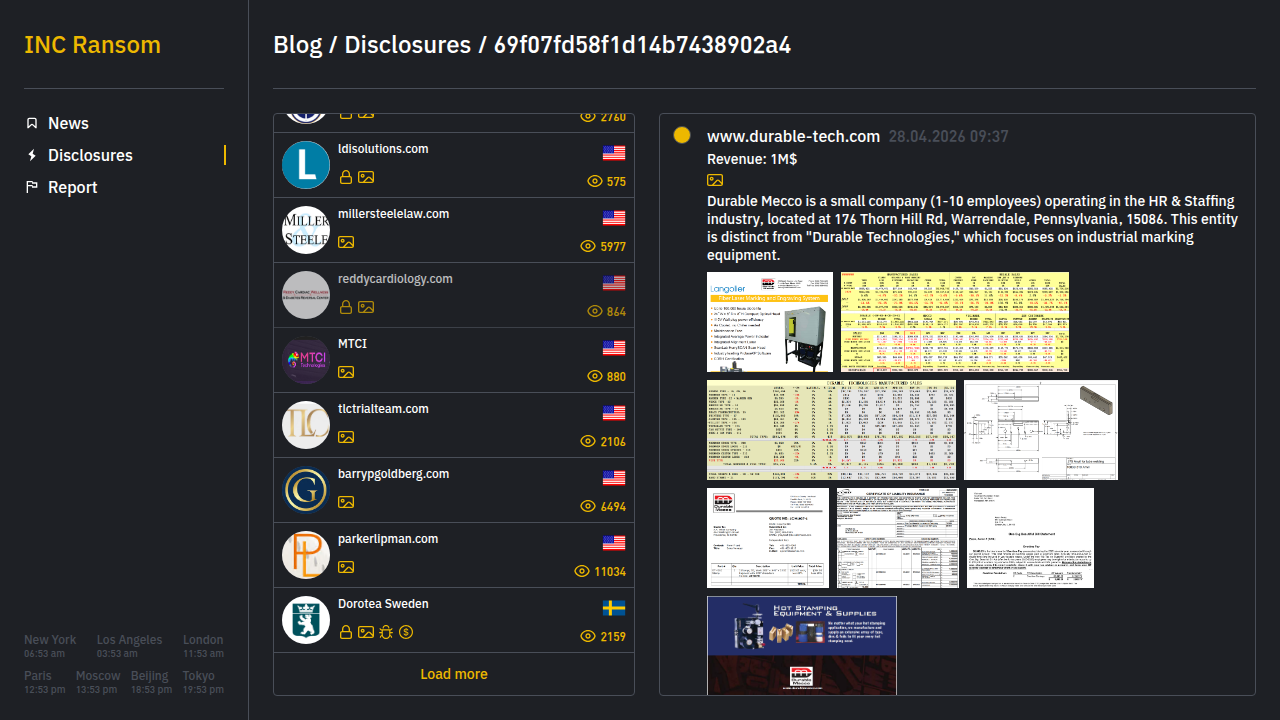Click the image icon below Revenue: 1M$
Image resolution: width=1280 pixels, height=720 pixels.
click(x=715, y=180)
